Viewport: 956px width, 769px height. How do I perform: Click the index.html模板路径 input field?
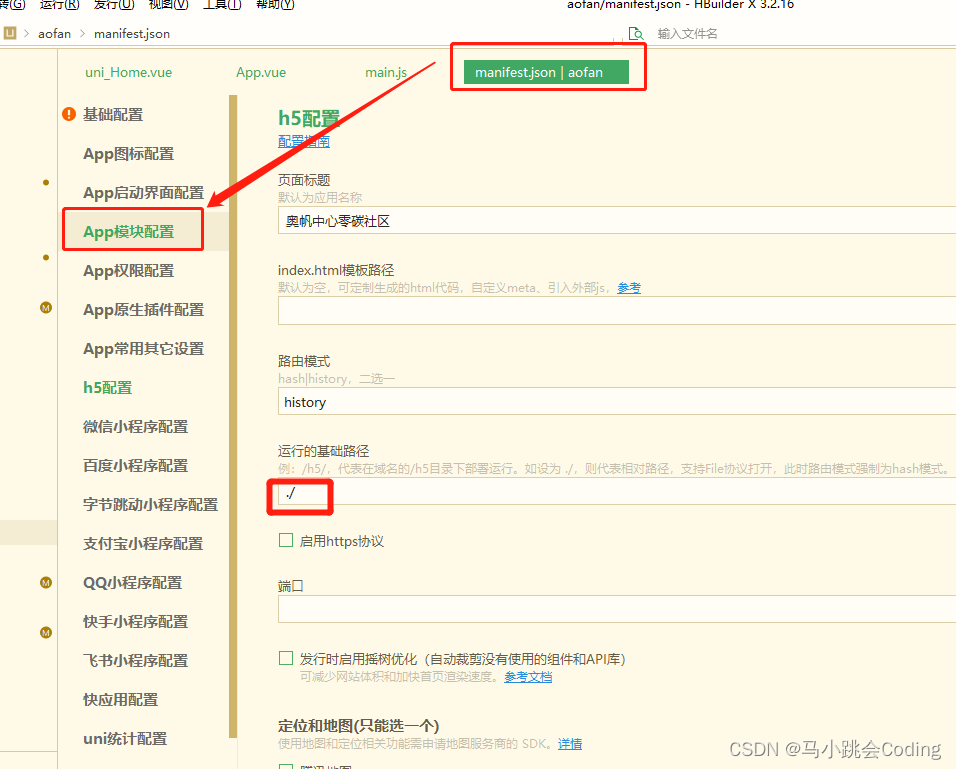coord(616,310)
